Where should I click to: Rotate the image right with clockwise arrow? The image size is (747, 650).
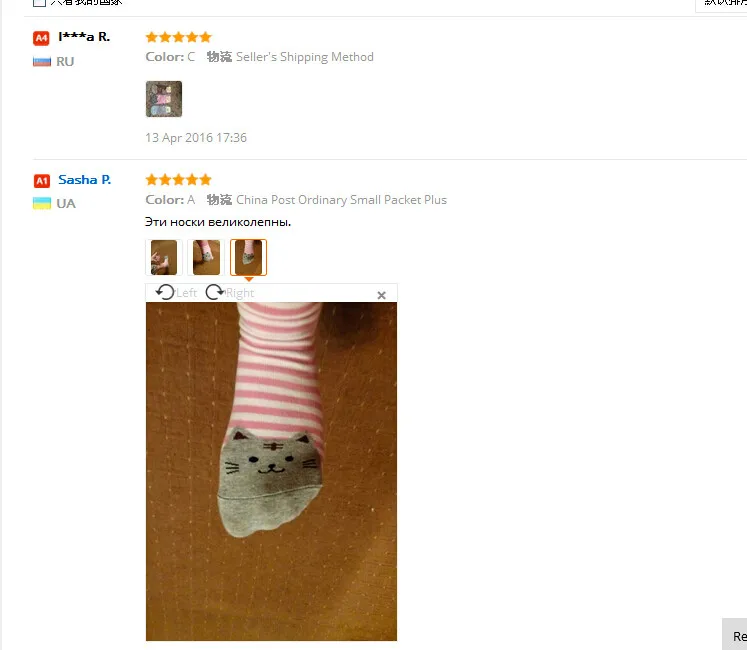(214, 292)
